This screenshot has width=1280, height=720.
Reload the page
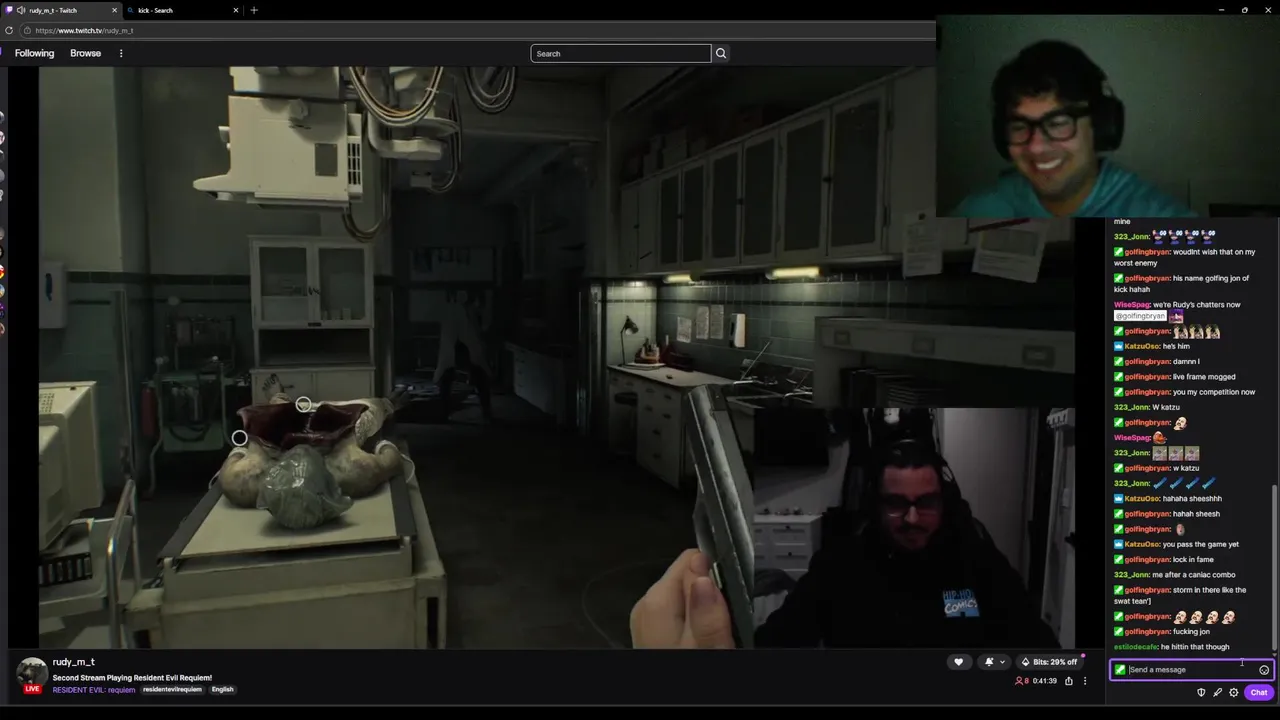click(9, 30)
